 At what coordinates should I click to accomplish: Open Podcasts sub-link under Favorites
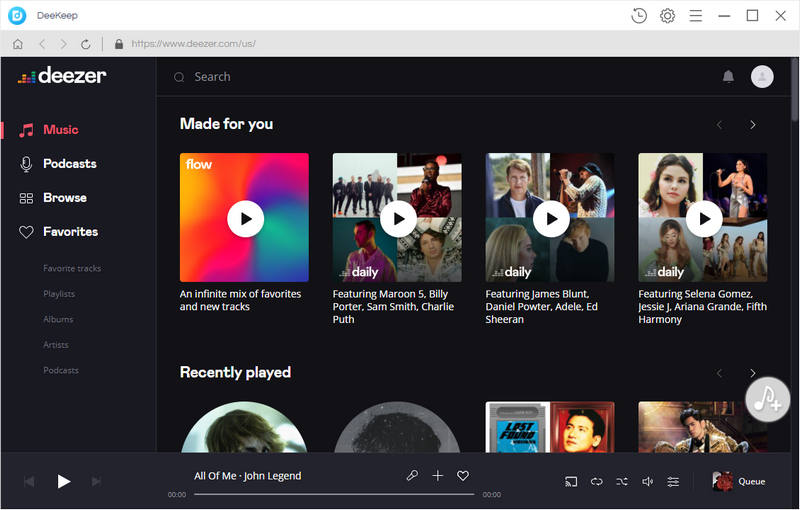click(61, 370)
